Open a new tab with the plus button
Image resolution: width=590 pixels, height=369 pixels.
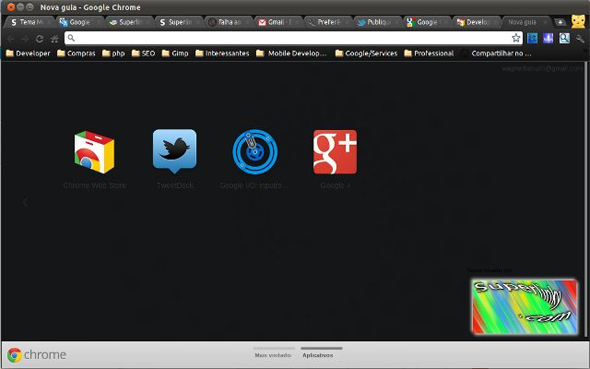click(x=560, y=22)
